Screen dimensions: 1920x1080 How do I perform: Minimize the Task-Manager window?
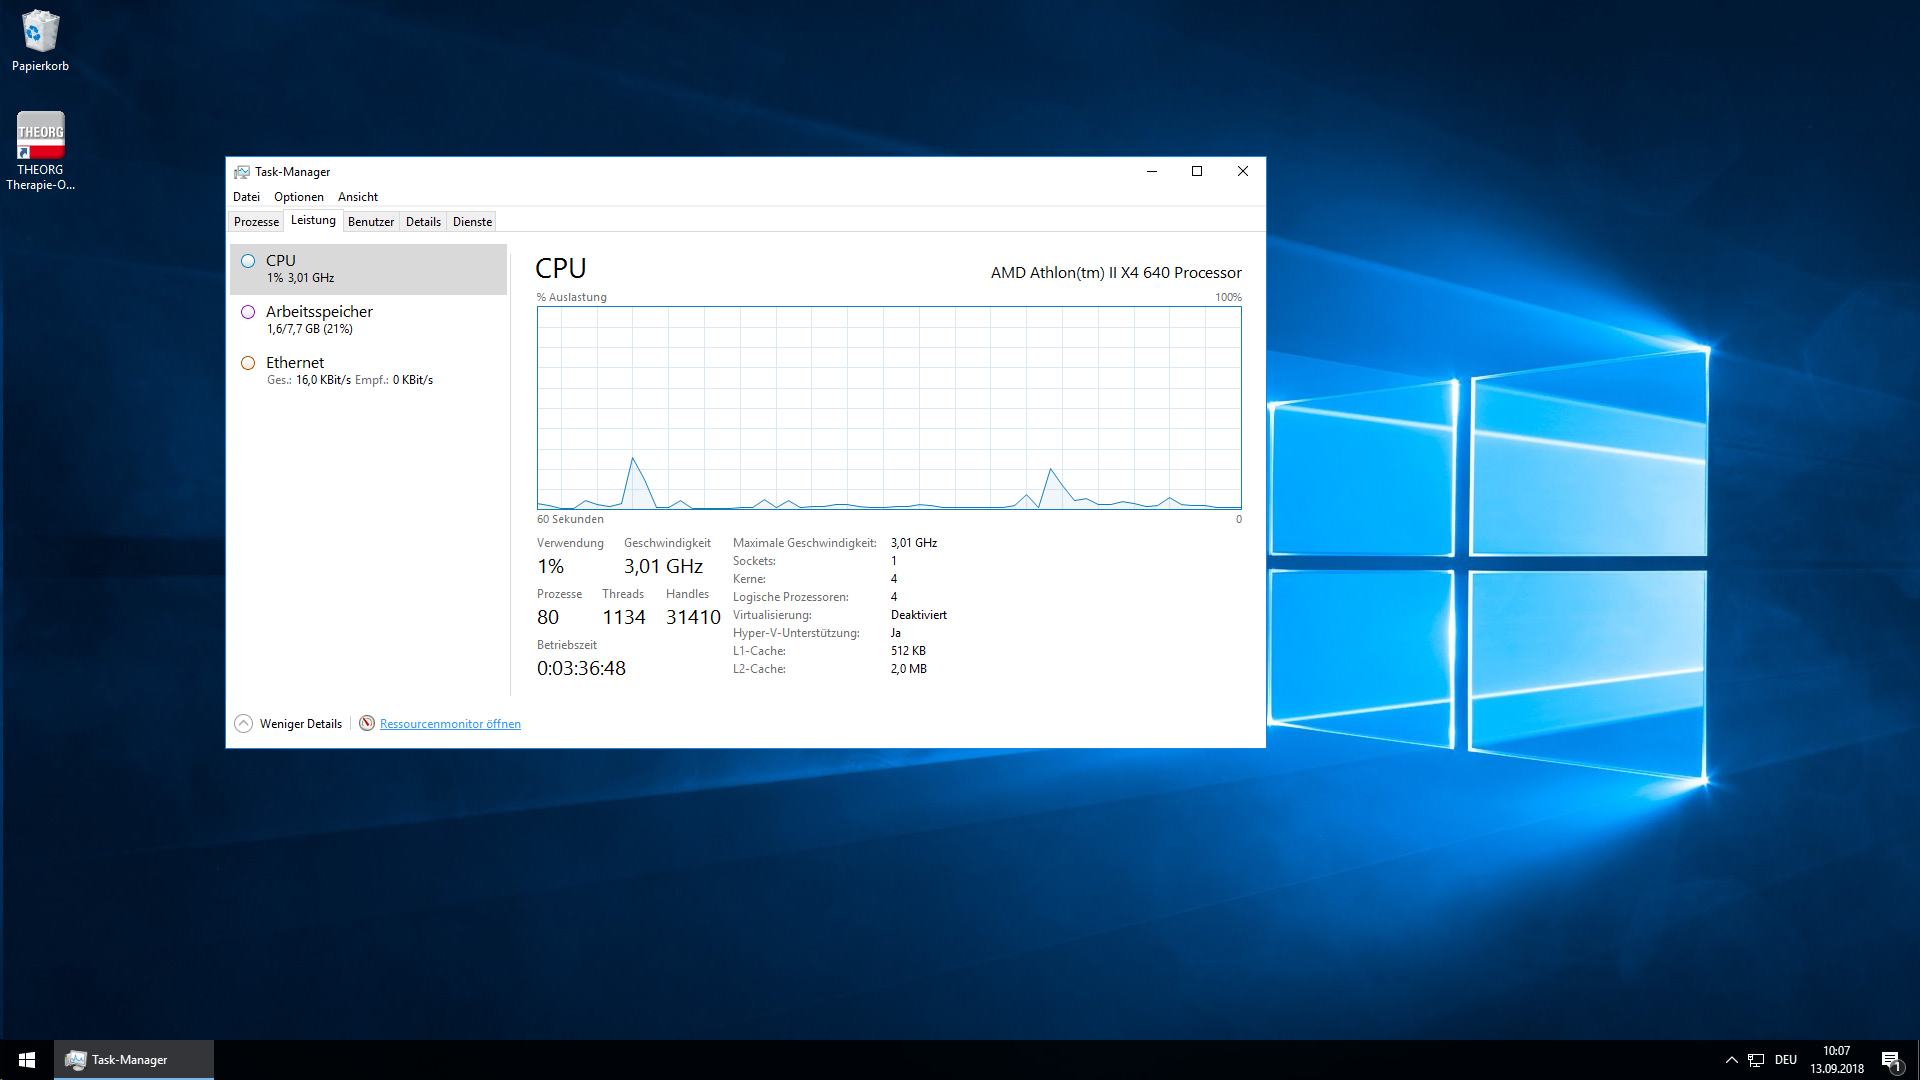tap(1152, 171)
